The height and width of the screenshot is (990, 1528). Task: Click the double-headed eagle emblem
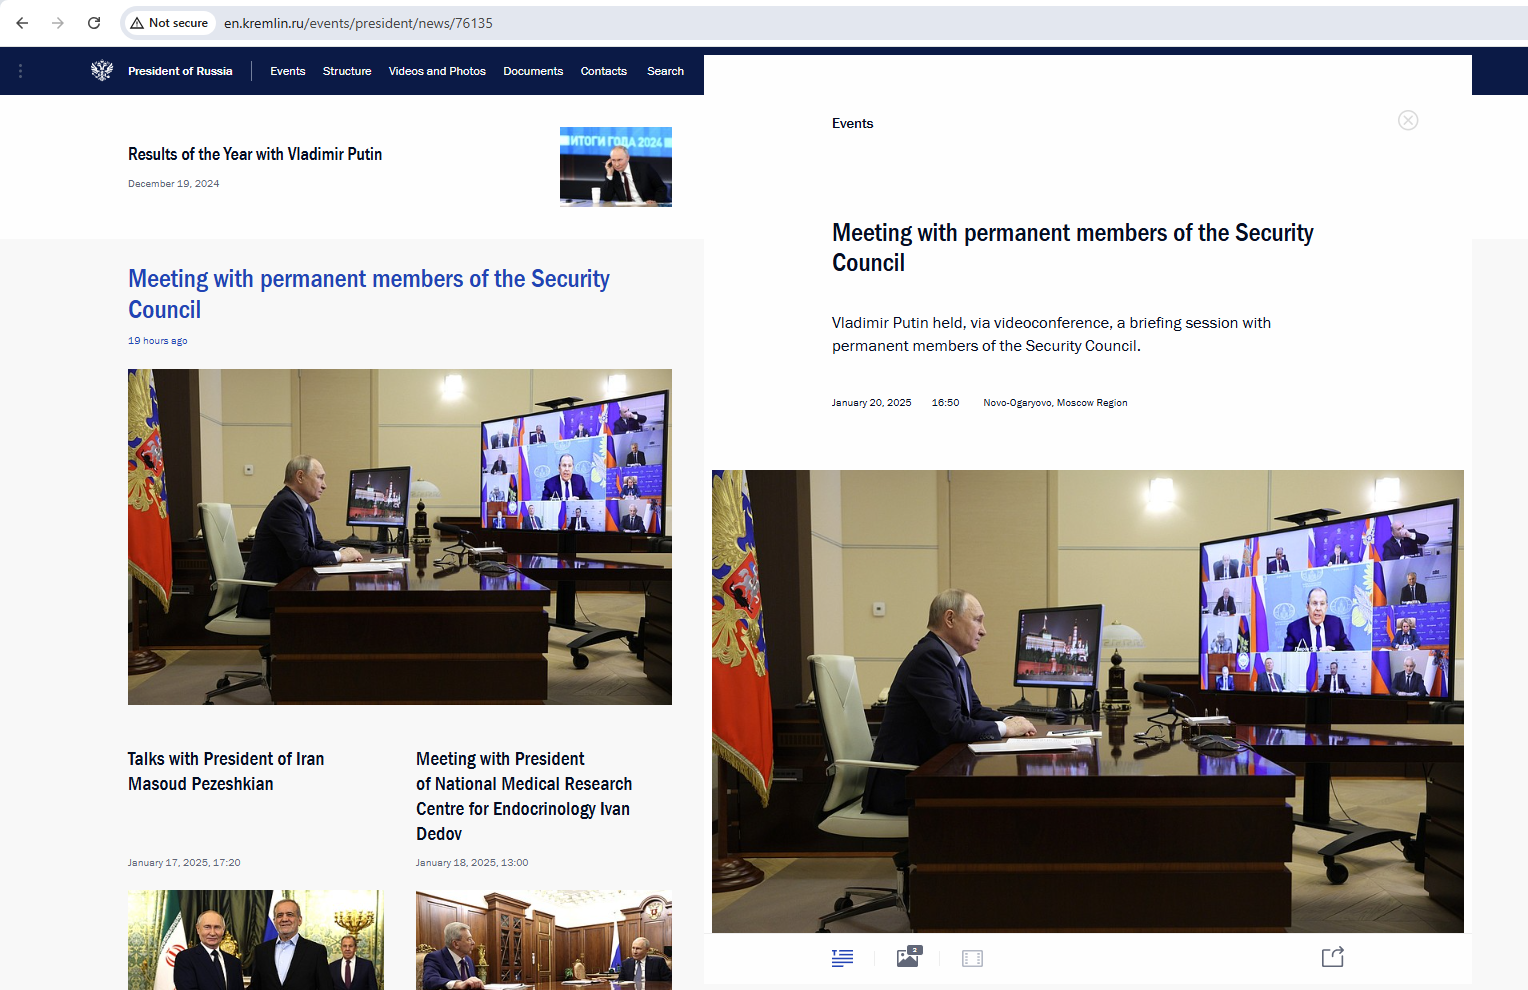click(x=102, y=71)
